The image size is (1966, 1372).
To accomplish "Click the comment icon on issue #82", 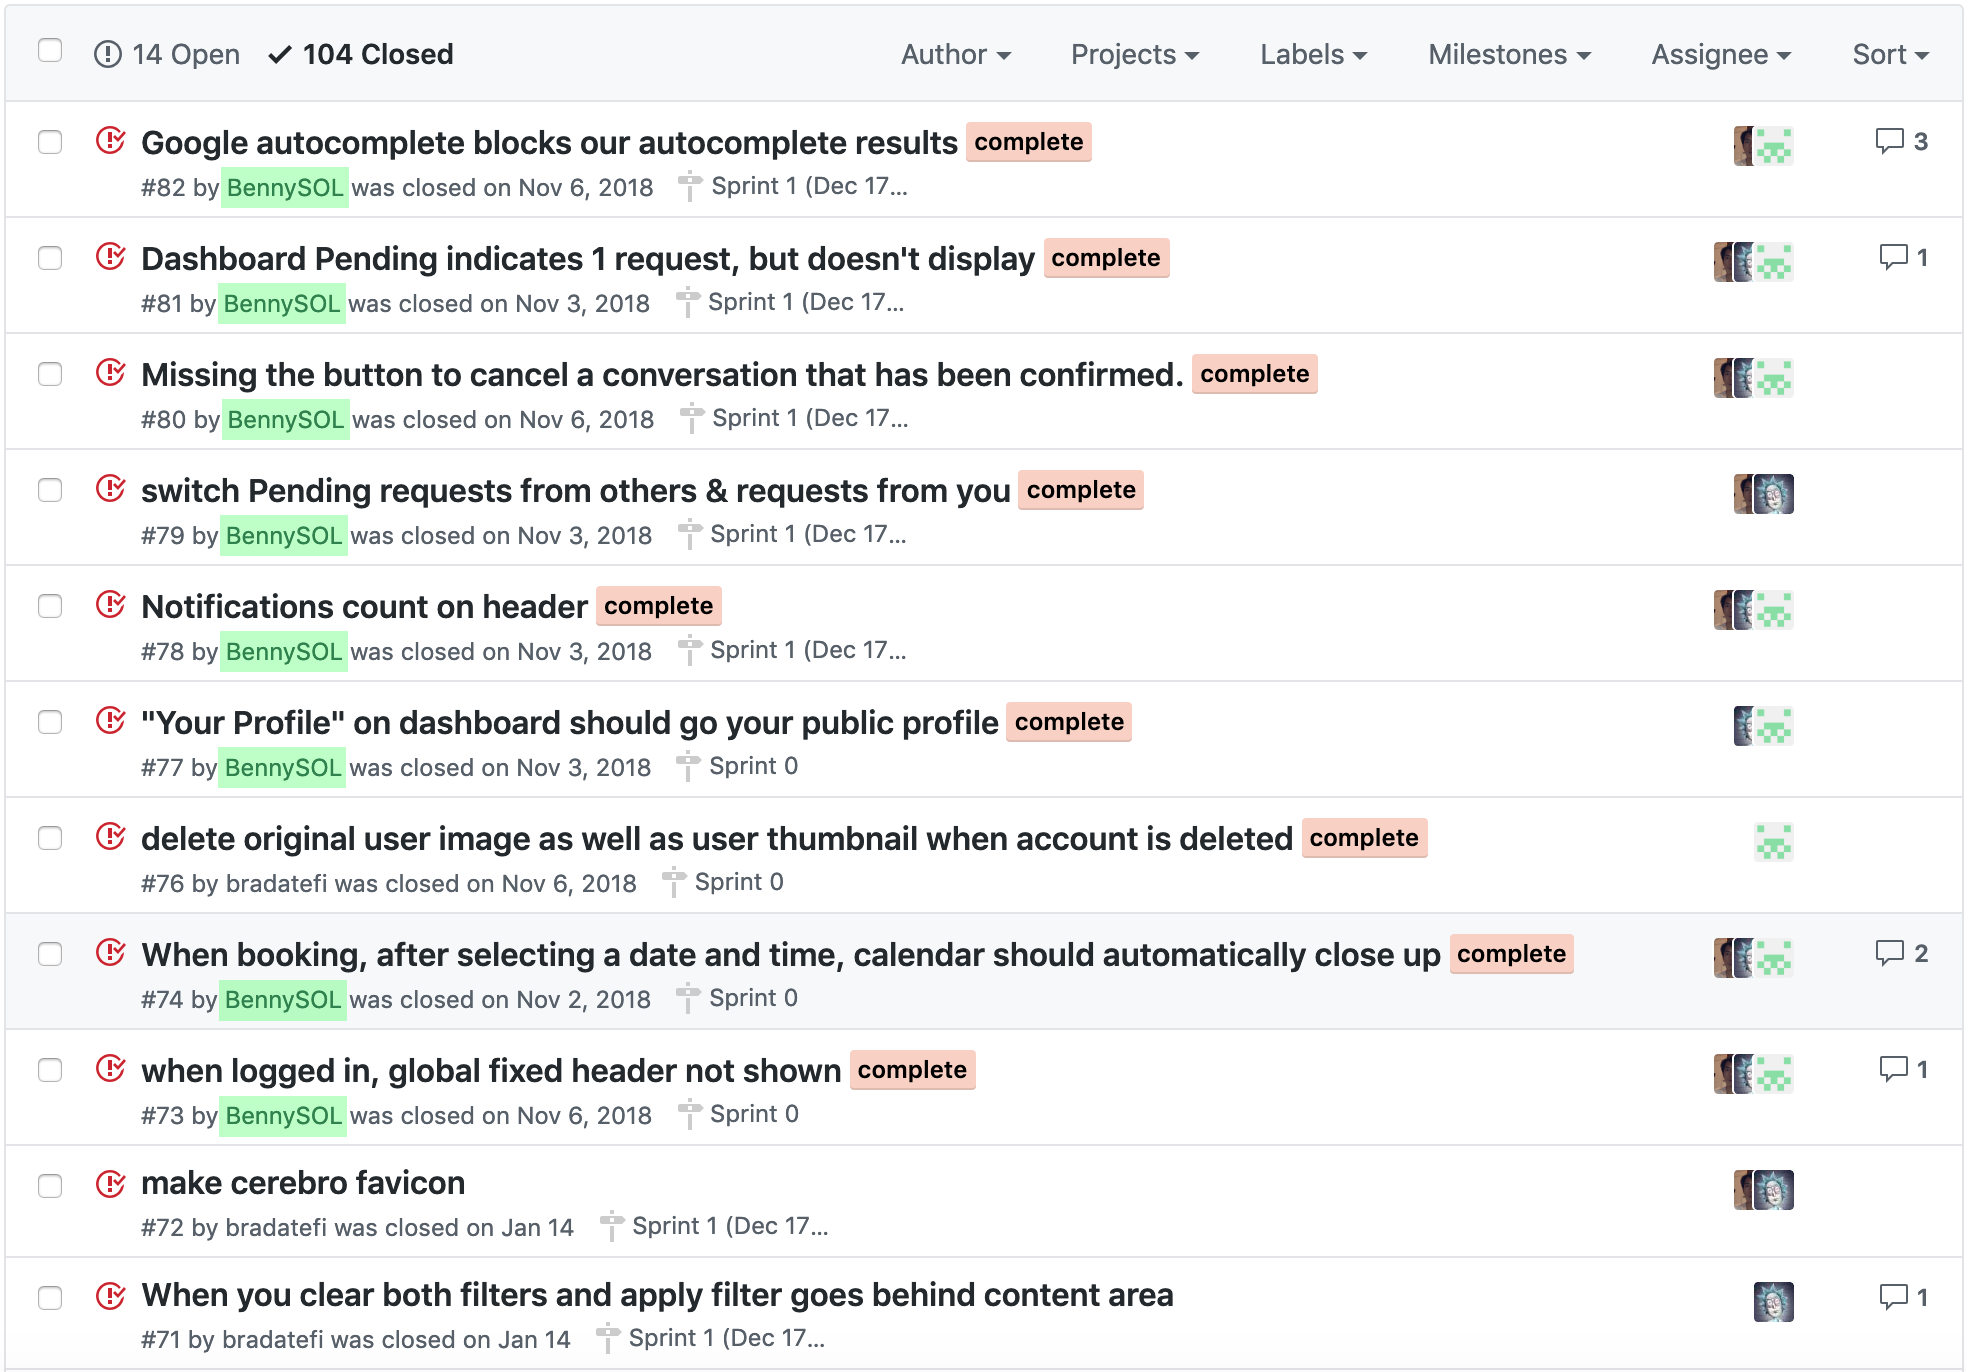I will (1888, 142).
